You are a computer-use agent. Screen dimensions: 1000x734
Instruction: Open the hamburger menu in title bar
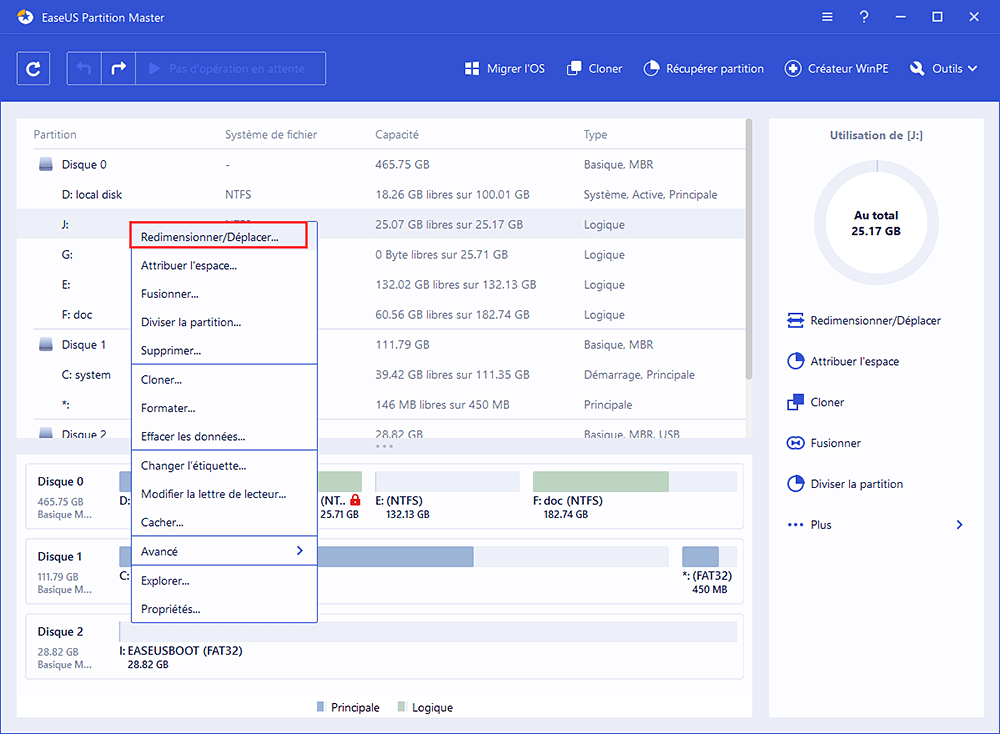(827, 17)
